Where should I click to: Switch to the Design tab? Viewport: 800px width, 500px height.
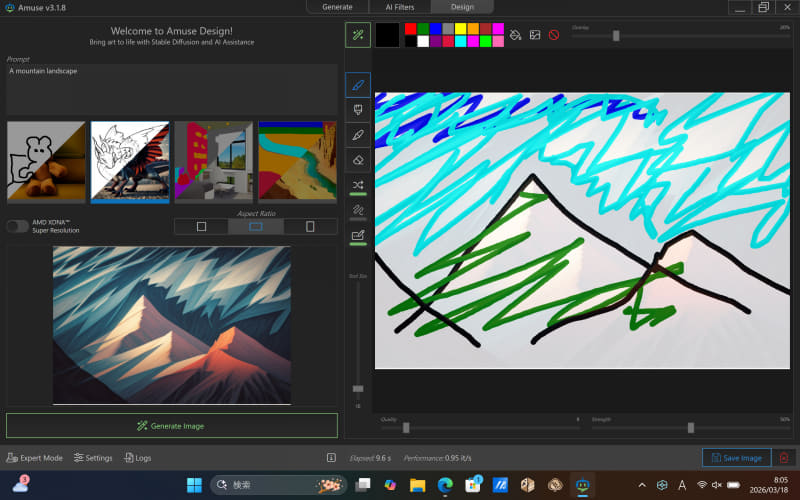click(462, 7)
